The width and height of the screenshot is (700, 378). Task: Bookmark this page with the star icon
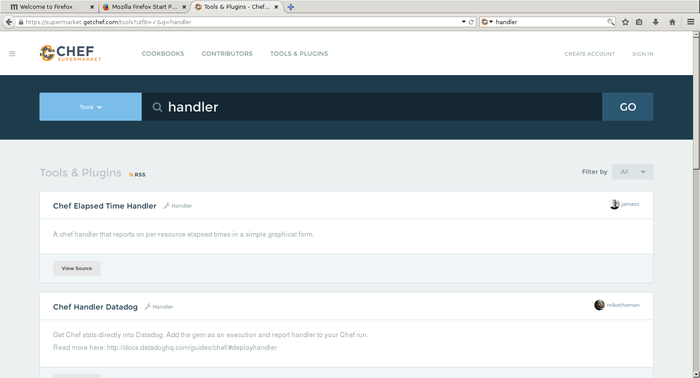[x=625, y=22]
